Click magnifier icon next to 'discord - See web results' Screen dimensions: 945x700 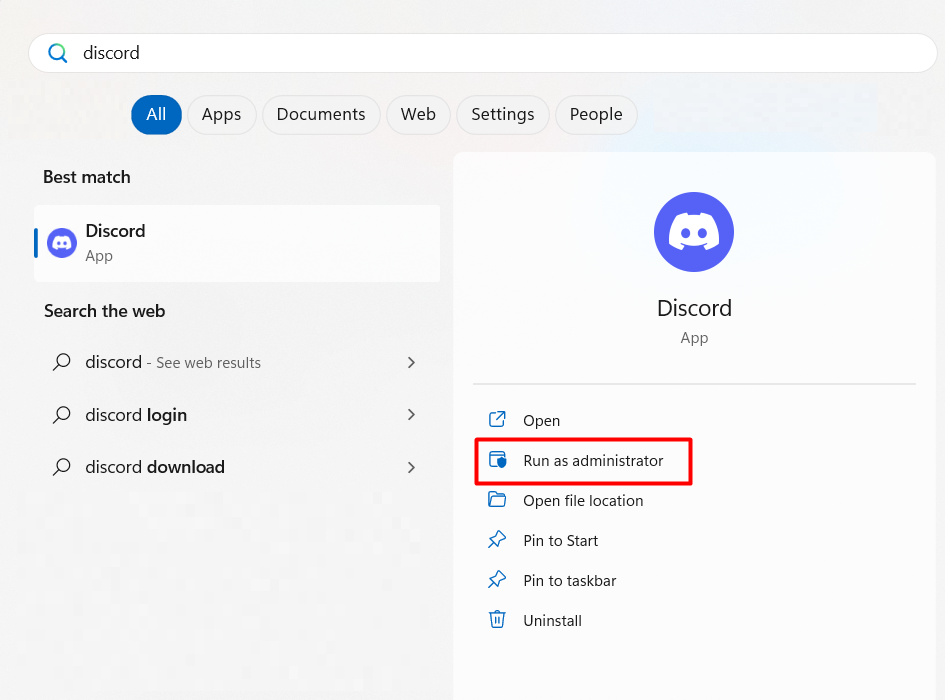coord(62,362)
